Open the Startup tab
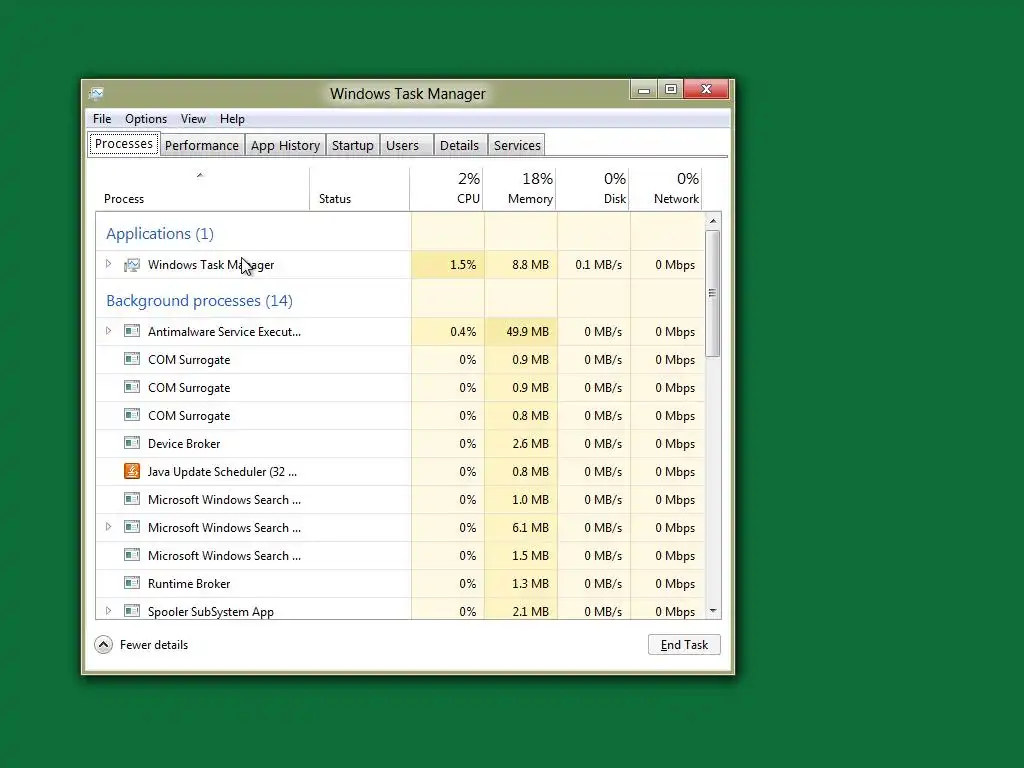The height and width of the screenshot is (768, 1024). click(353, 146)
